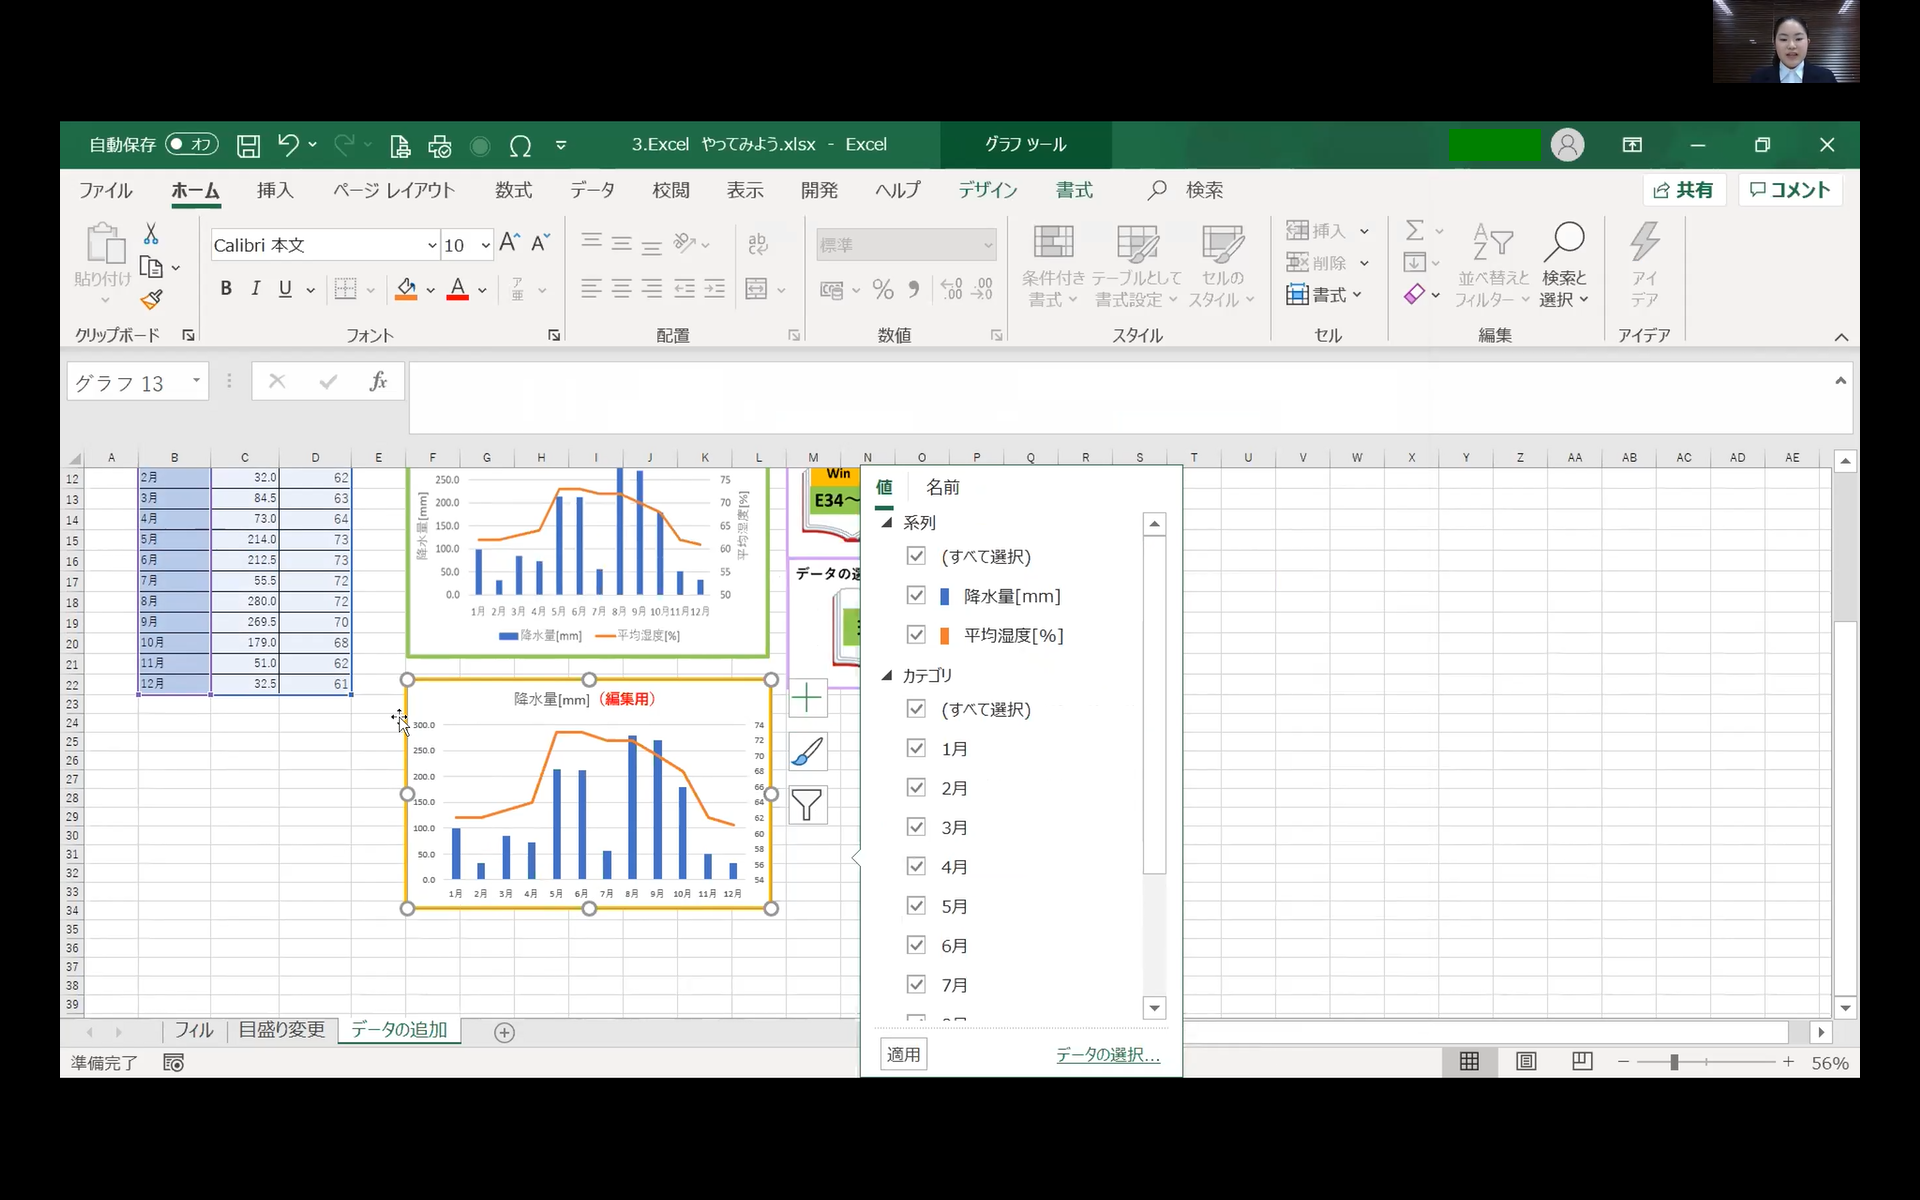Open the 数式 ribbon tab
The image size is (1920, 1200).
point(513,190)
